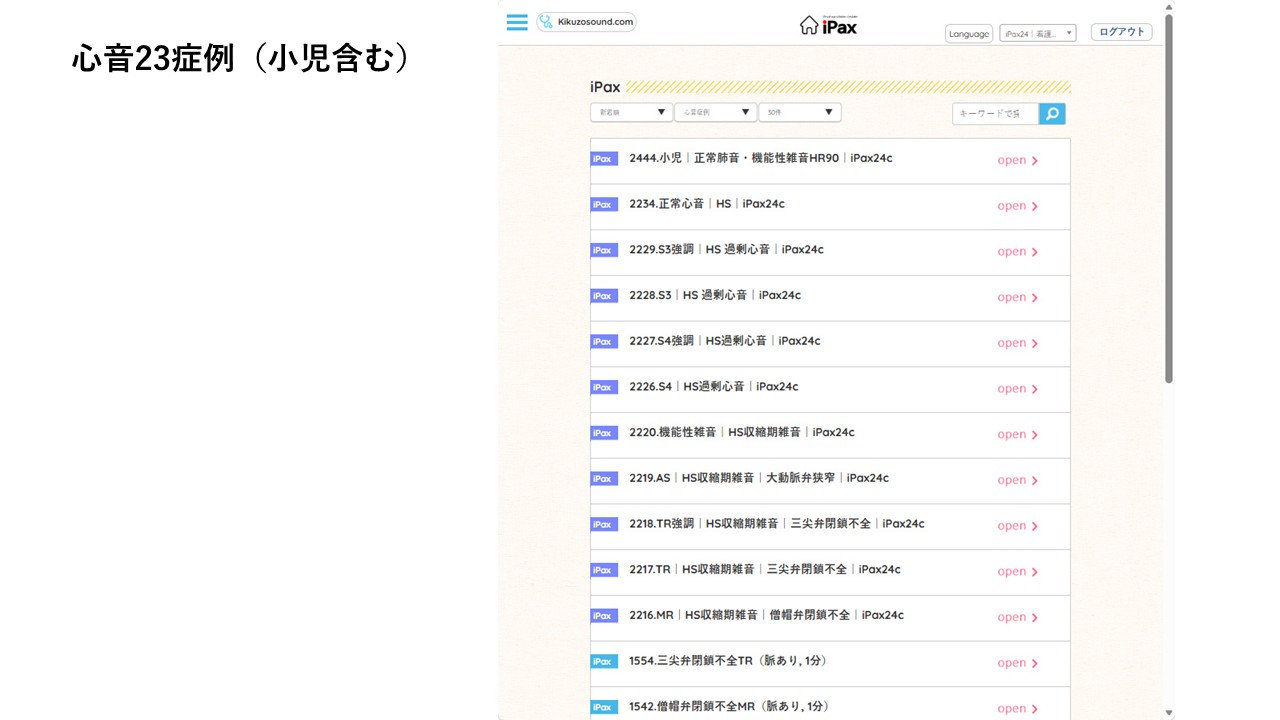1280x720 pixels.
Task: Expand the 心音症例 category dropdown
Action: point(715,113)
